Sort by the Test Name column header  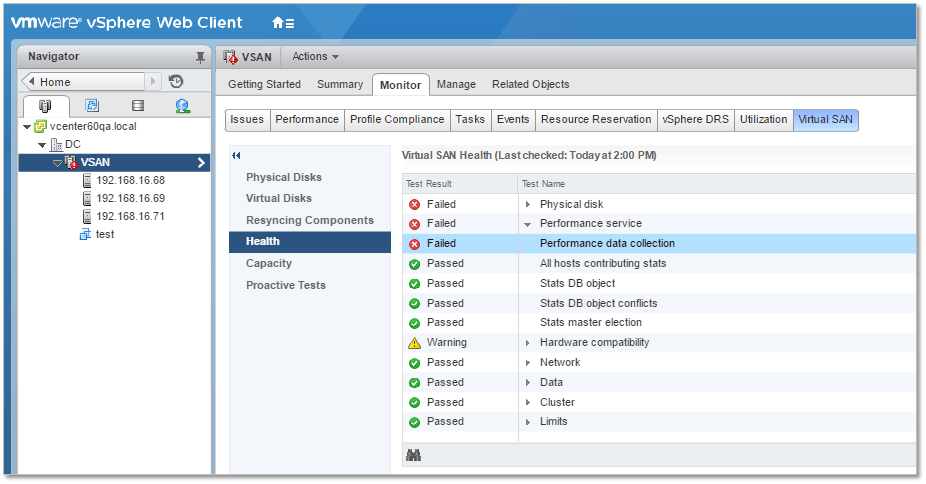tap(718, 184)
